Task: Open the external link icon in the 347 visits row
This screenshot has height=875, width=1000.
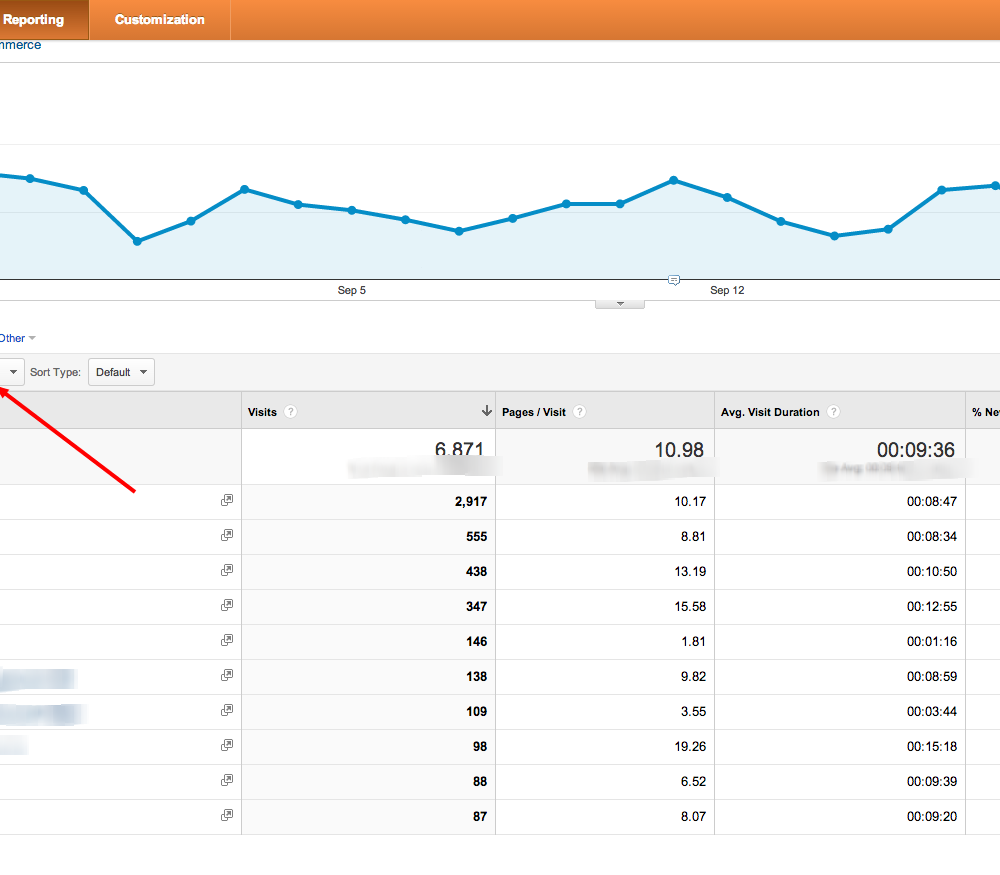Action: click(x=227, y=605)
